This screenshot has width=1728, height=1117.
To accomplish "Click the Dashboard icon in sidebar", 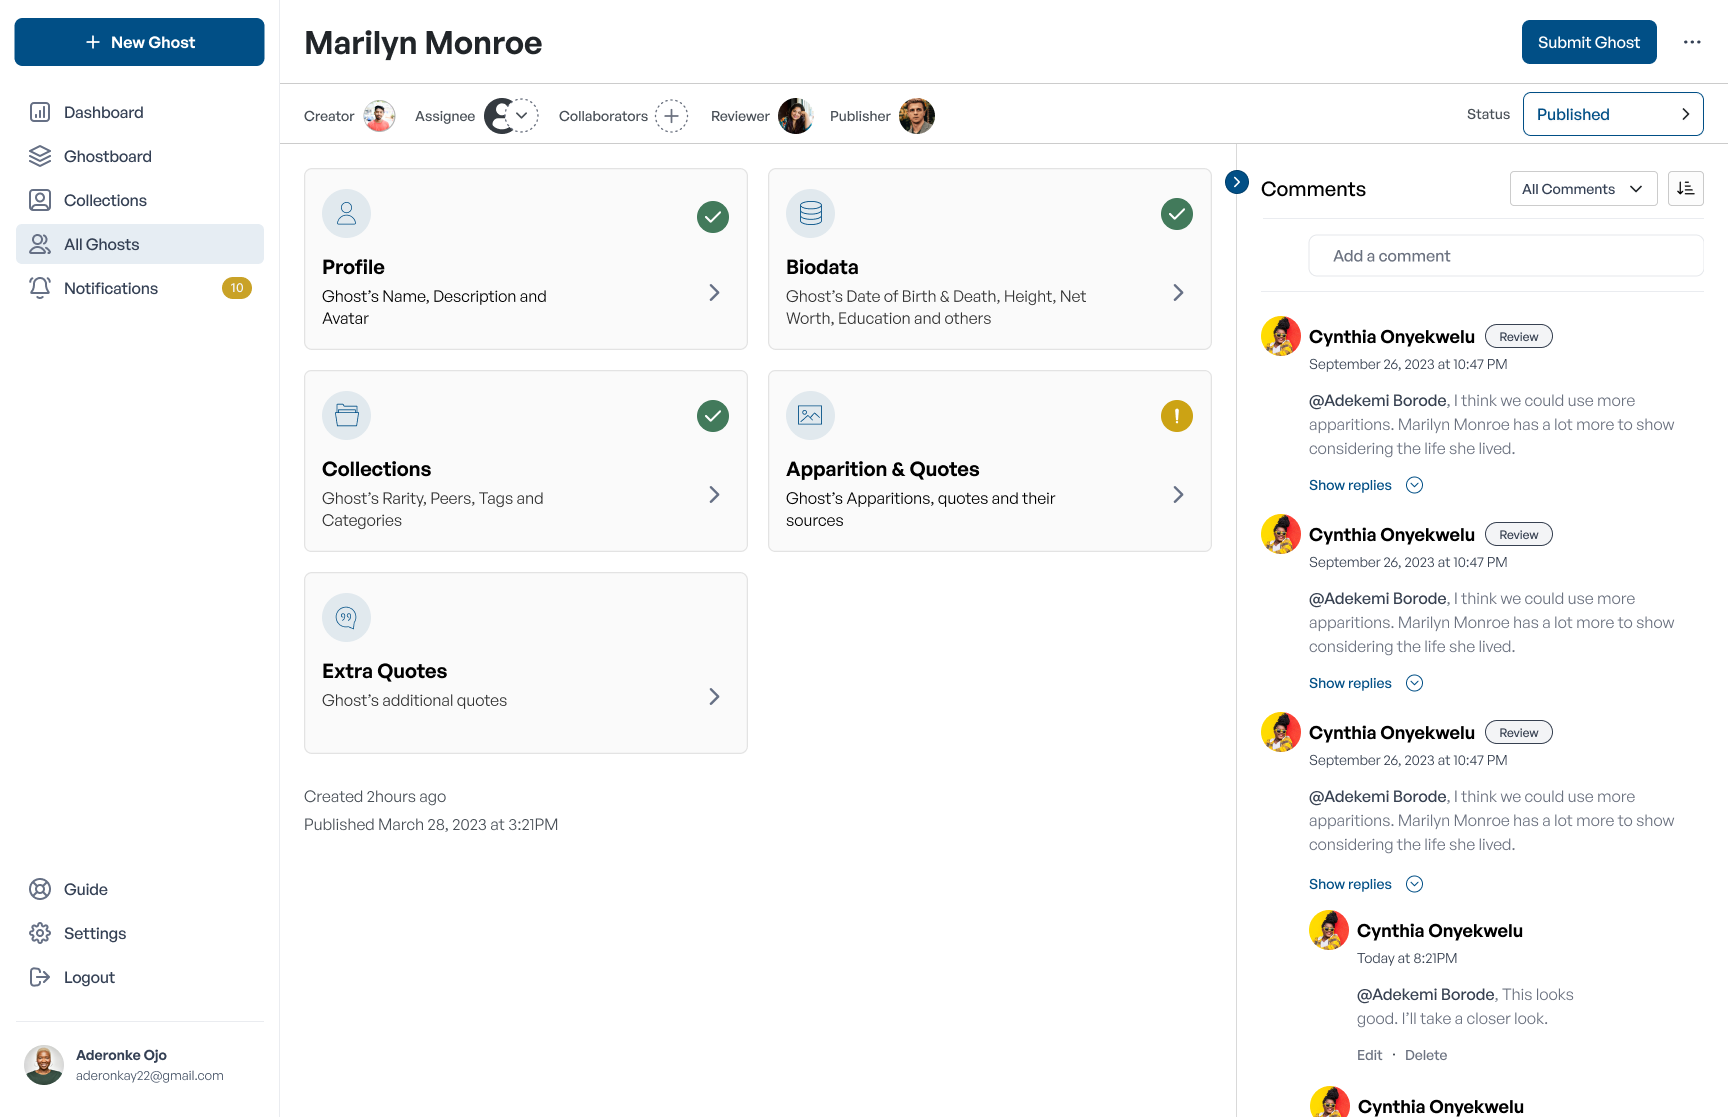I will click(x=40, y=112).
